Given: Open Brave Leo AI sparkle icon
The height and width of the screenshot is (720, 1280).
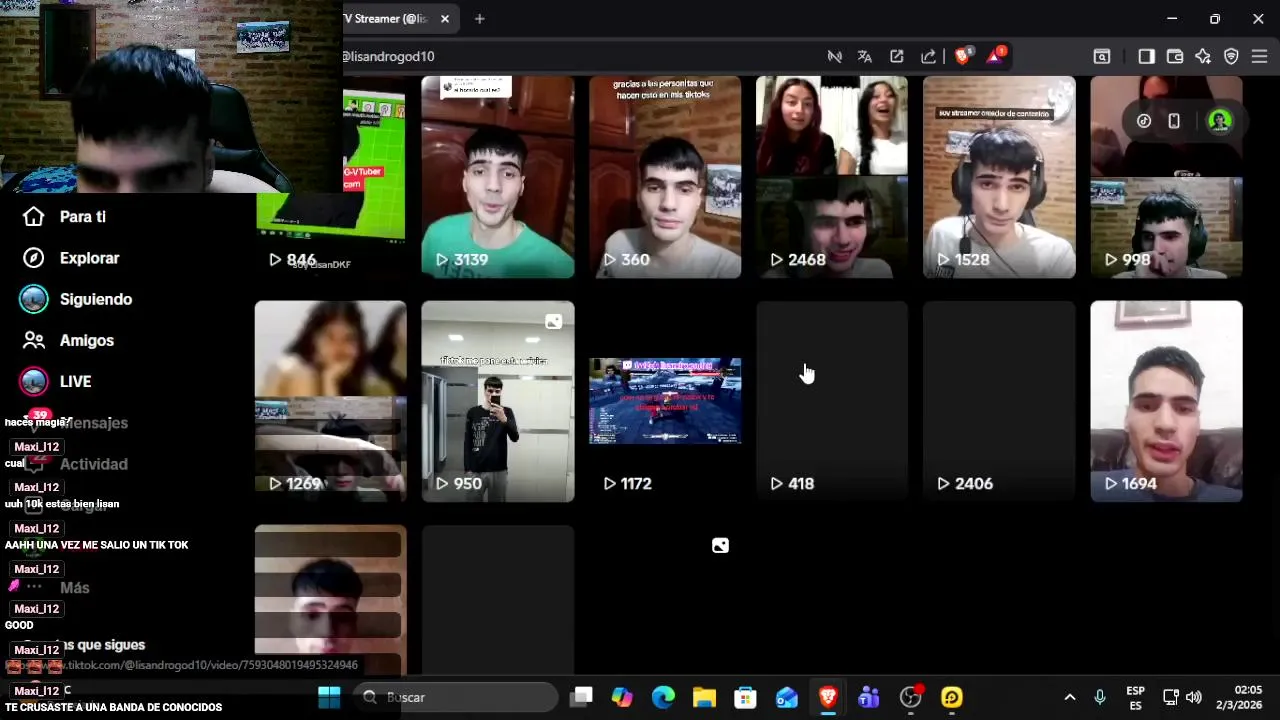Looking at the screenshot, I should coord(1203,57).
